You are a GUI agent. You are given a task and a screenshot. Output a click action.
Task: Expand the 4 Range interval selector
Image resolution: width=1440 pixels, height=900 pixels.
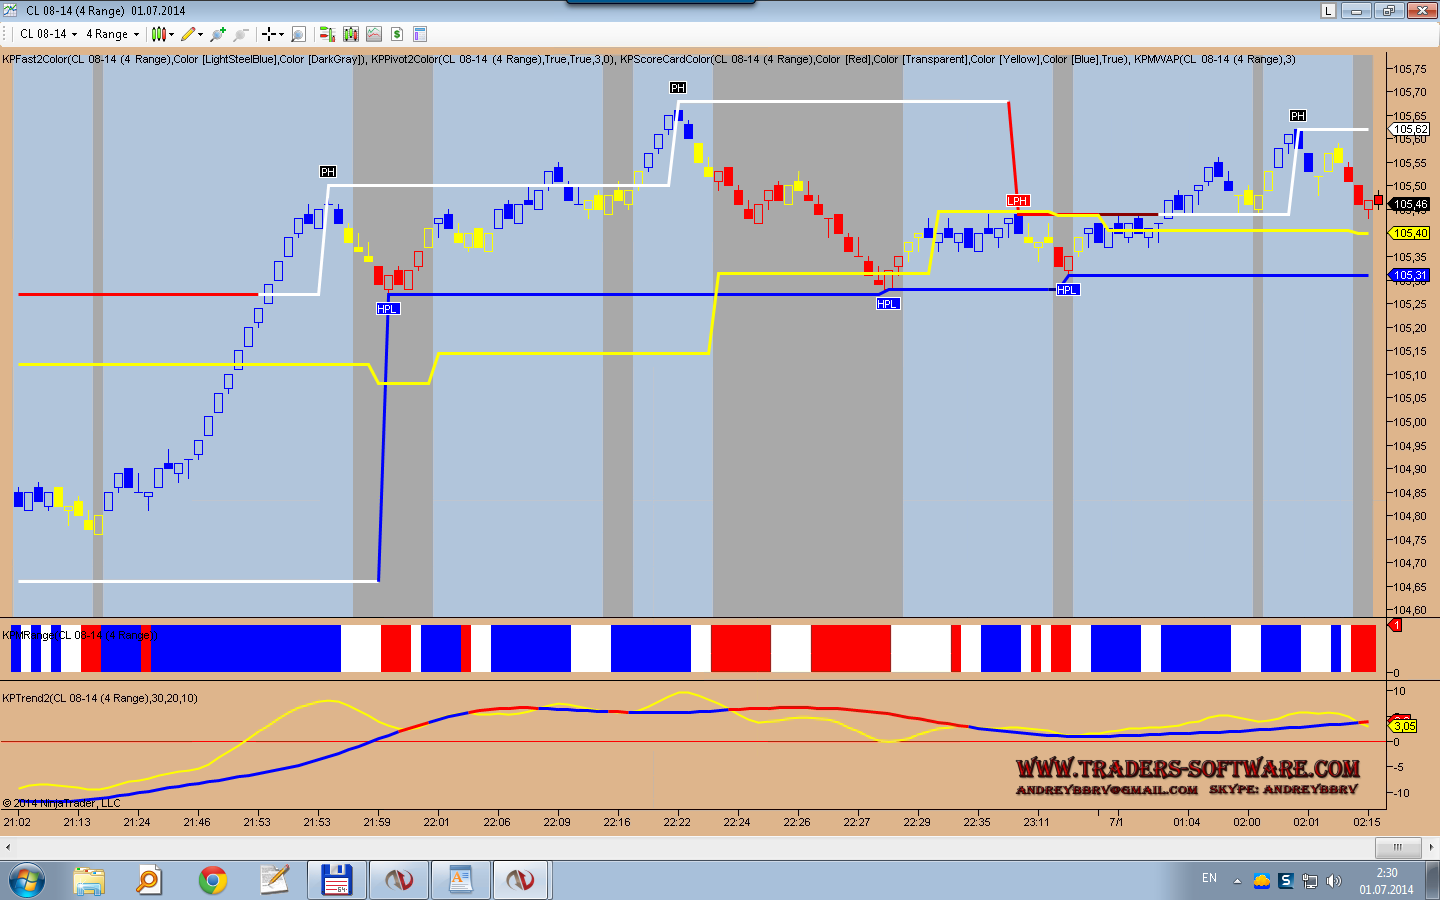pos(112,34)
